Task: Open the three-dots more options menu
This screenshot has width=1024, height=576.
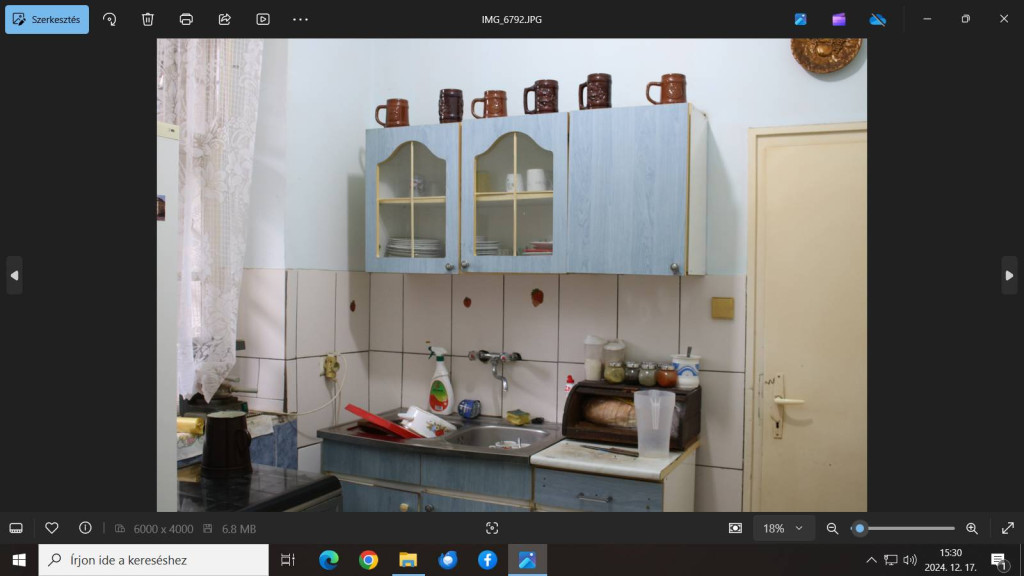Action: pyautogui.click(x=300, y=19)
